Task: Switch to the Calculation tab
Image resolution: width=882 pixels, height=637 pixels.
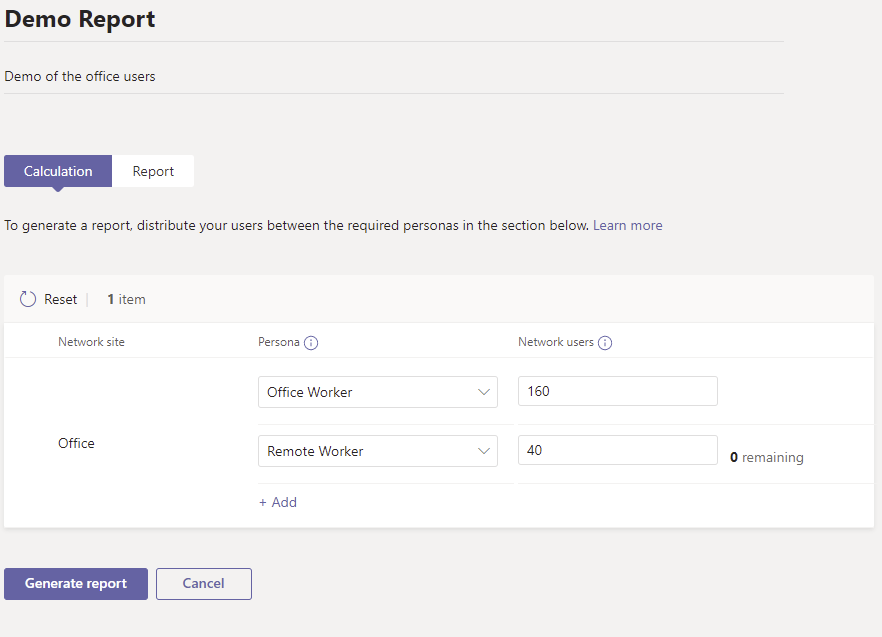Action: [x=58, y=171]
